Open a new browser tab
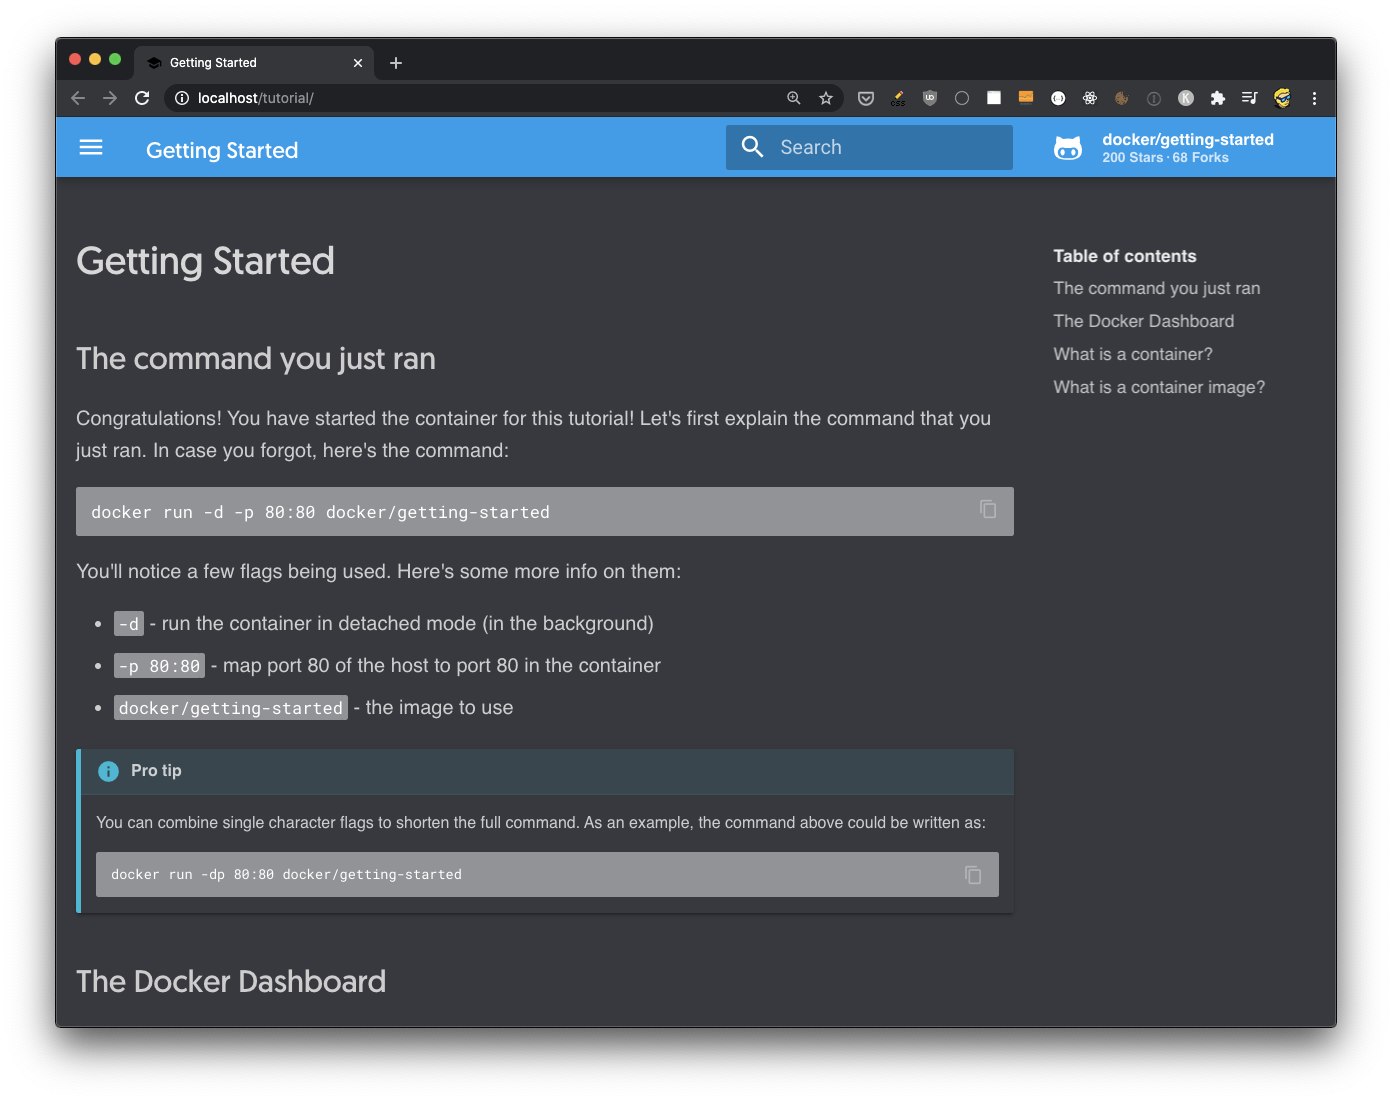The width and height of the screenshot is (1392, 1101). (x=396, y=63)
